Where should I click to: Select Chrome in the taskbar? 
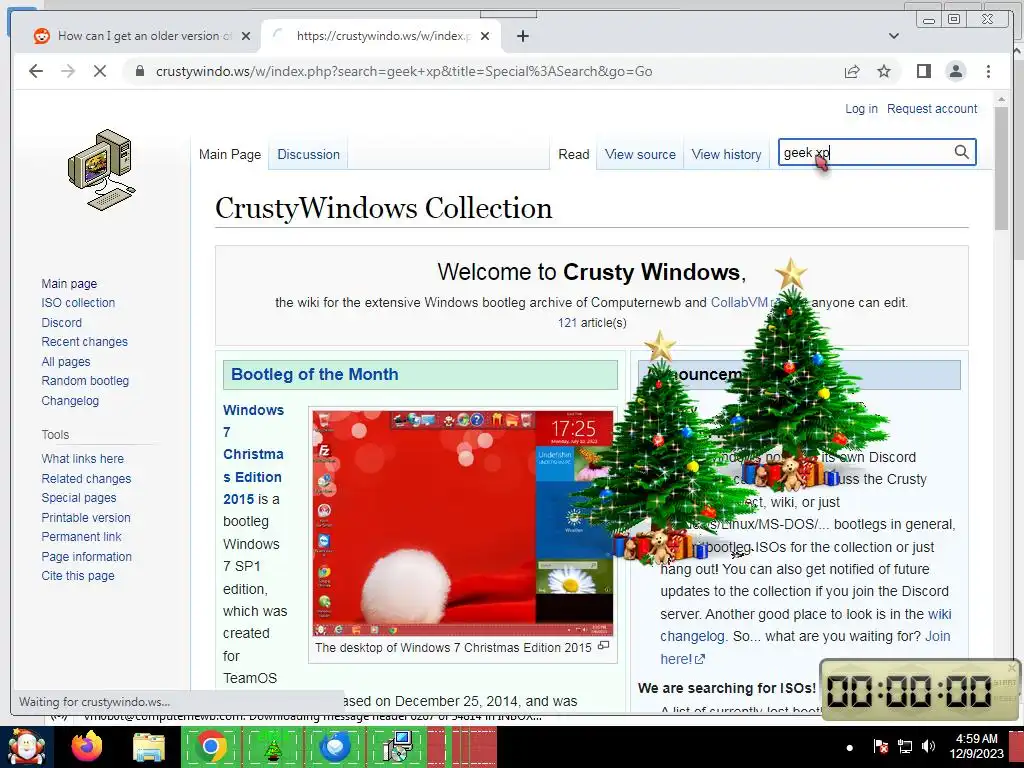(210, 747)
